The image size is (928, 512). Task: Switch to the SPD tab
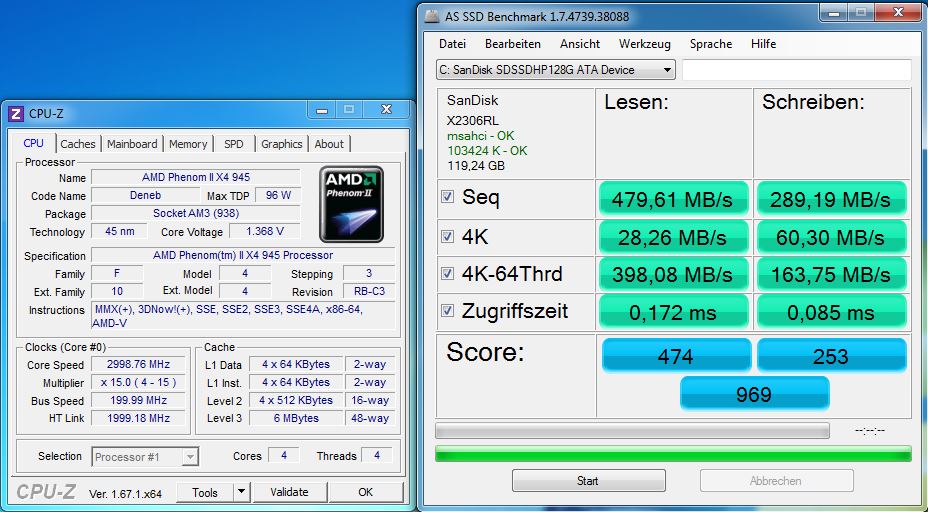(x=234, y=144)
